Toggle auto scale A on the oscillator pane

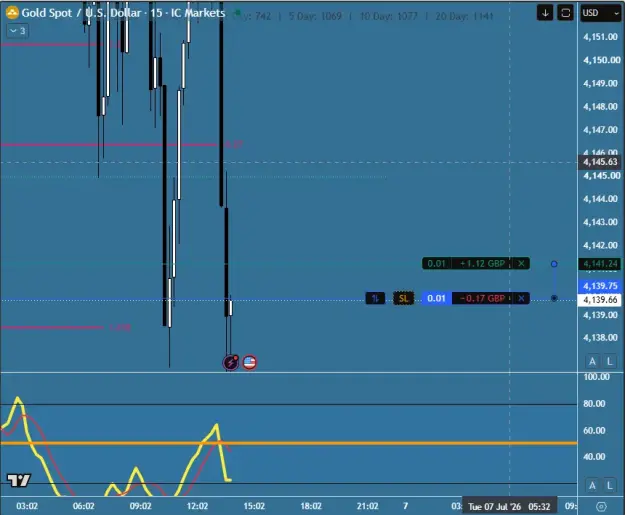pyautogui.click(x=592, y=485)
